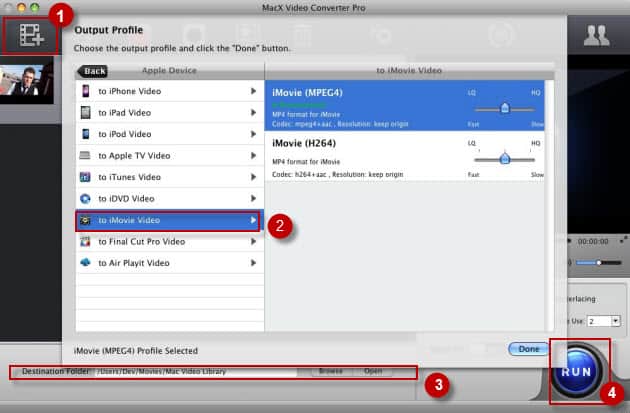Viewport: 630px width, 413px height.
Task: Expand the iDVD Video submenu arrow
Action: [x=253, y=198]
